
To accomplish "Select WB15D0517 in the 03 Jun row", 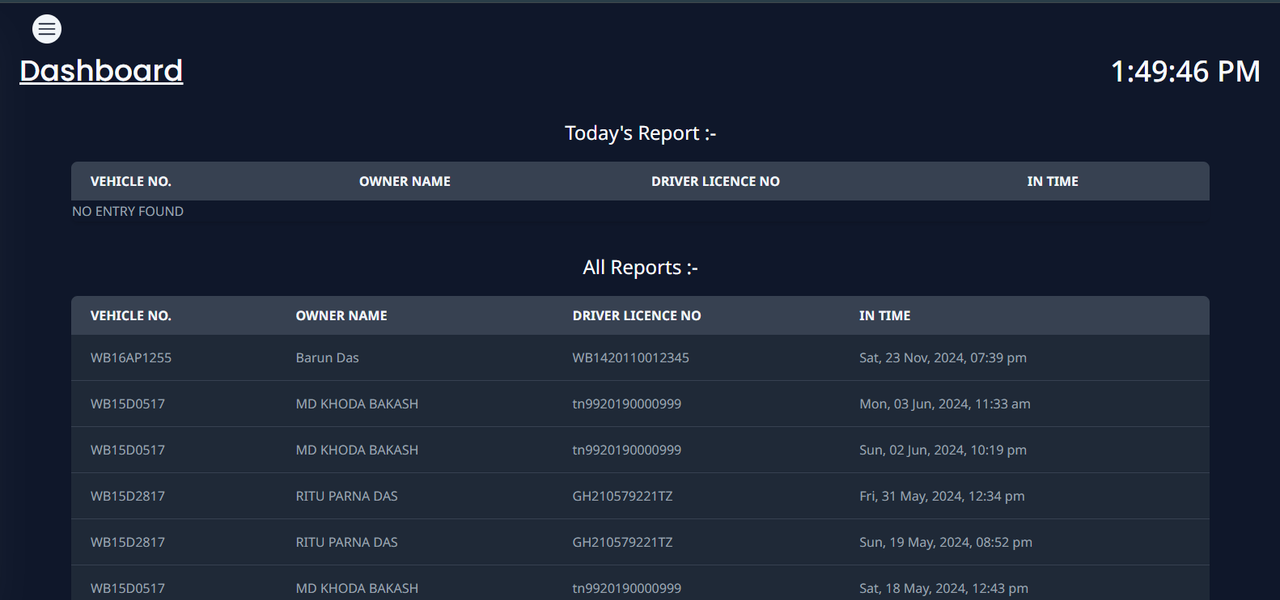I will (x=128, y=404).
